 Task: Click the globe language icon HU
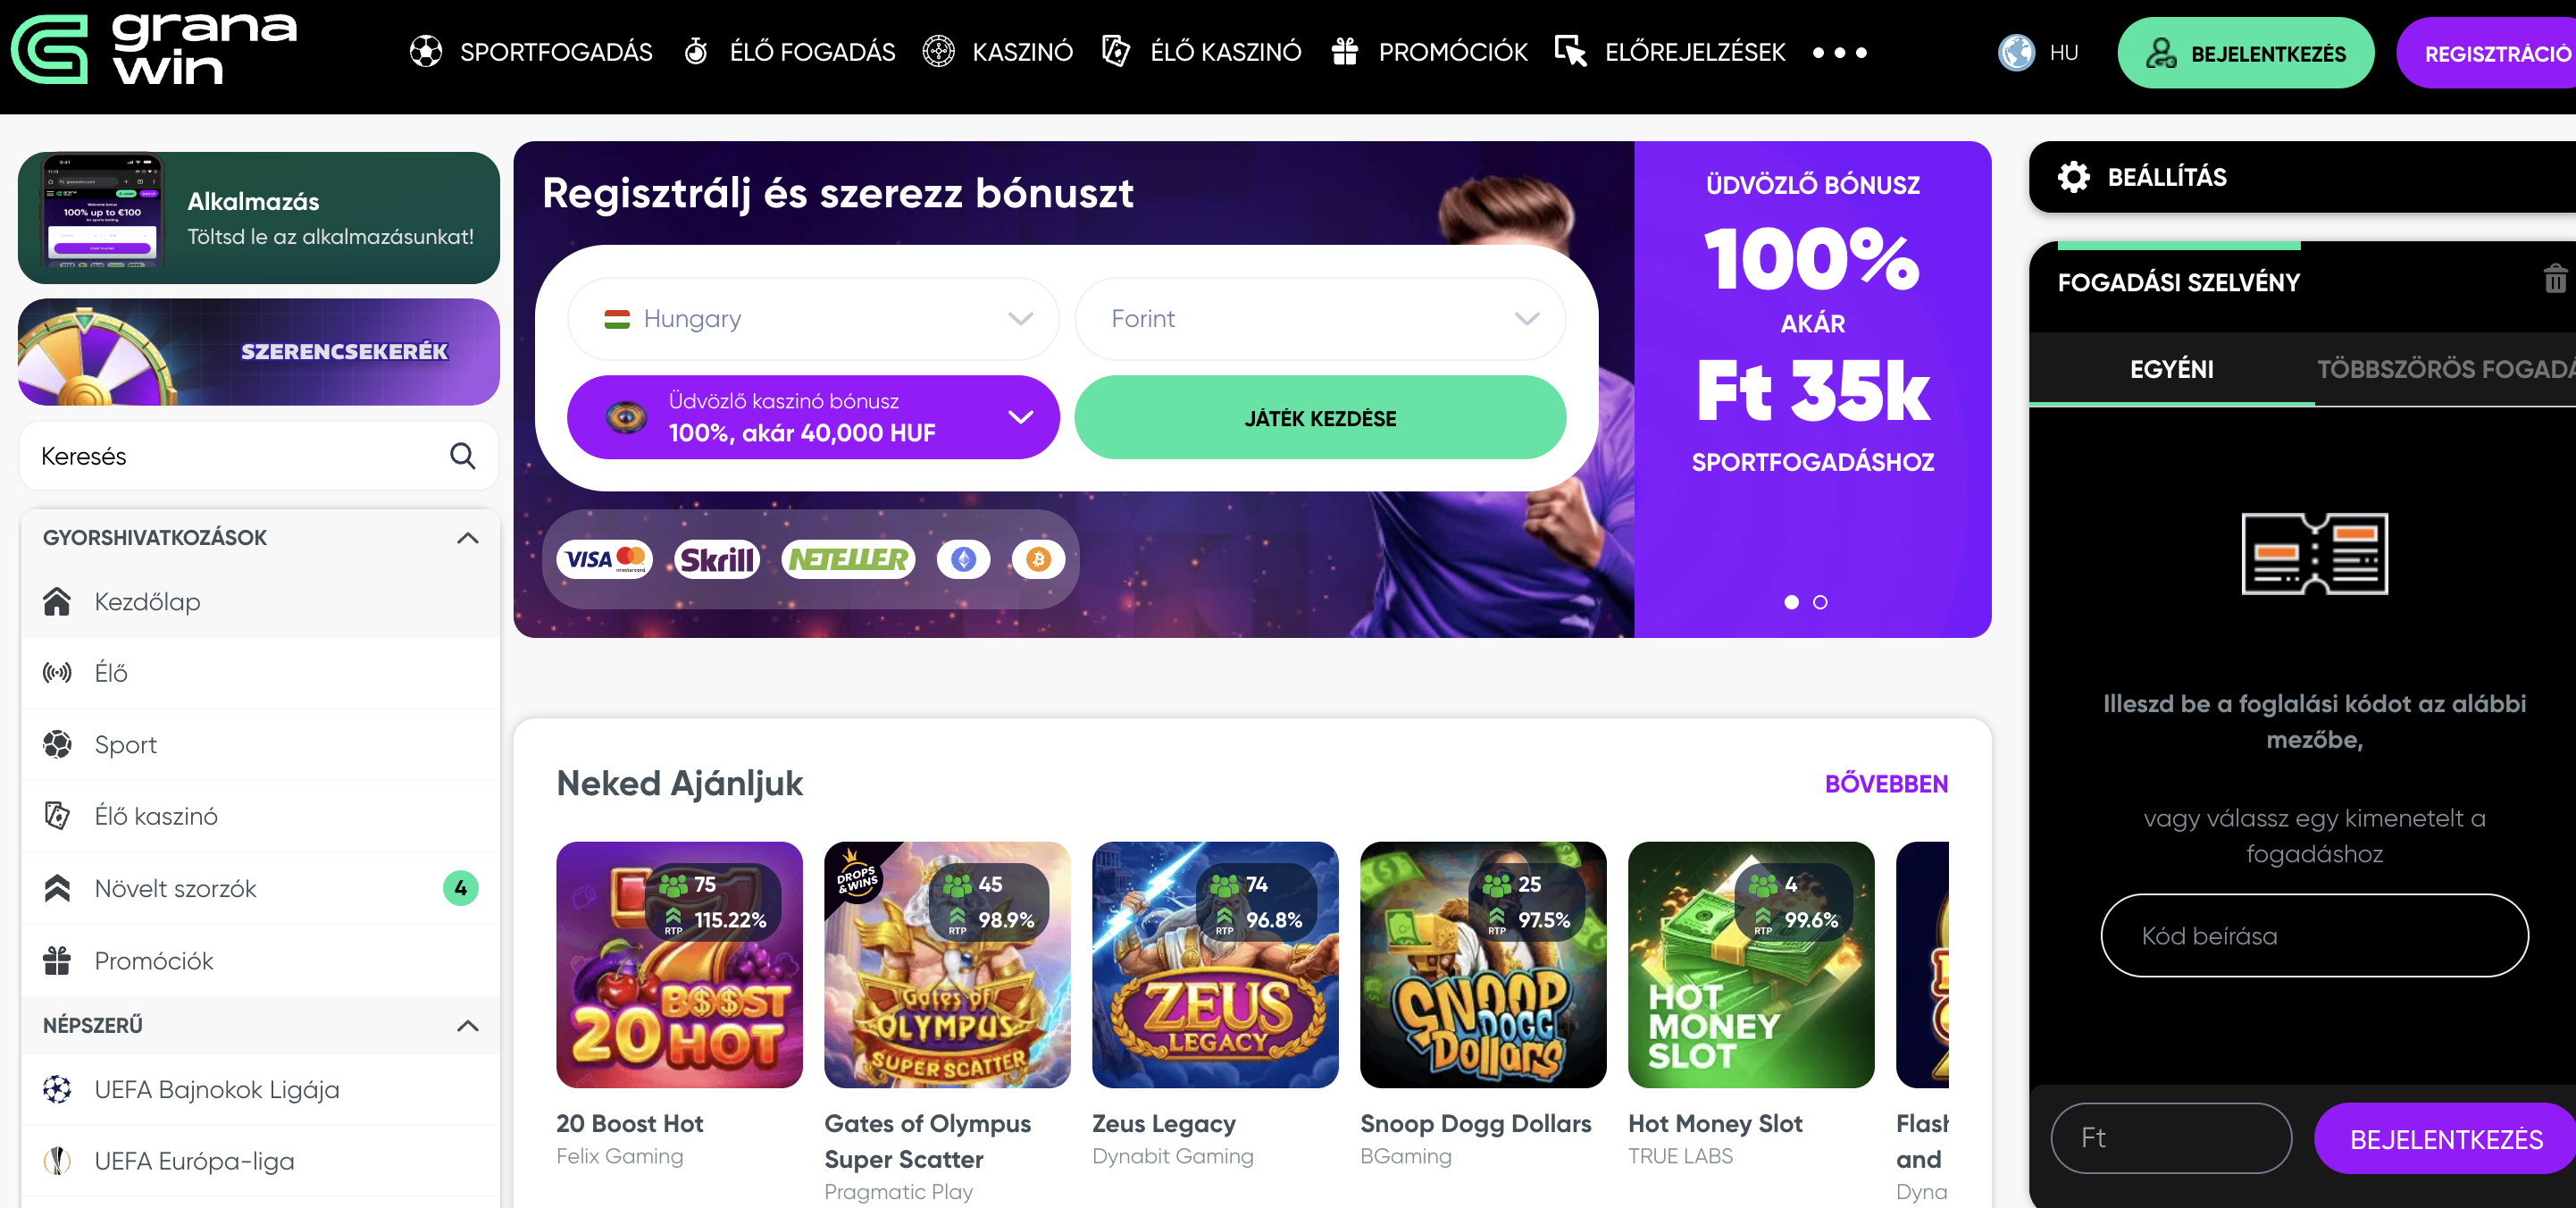point(2016,52)
